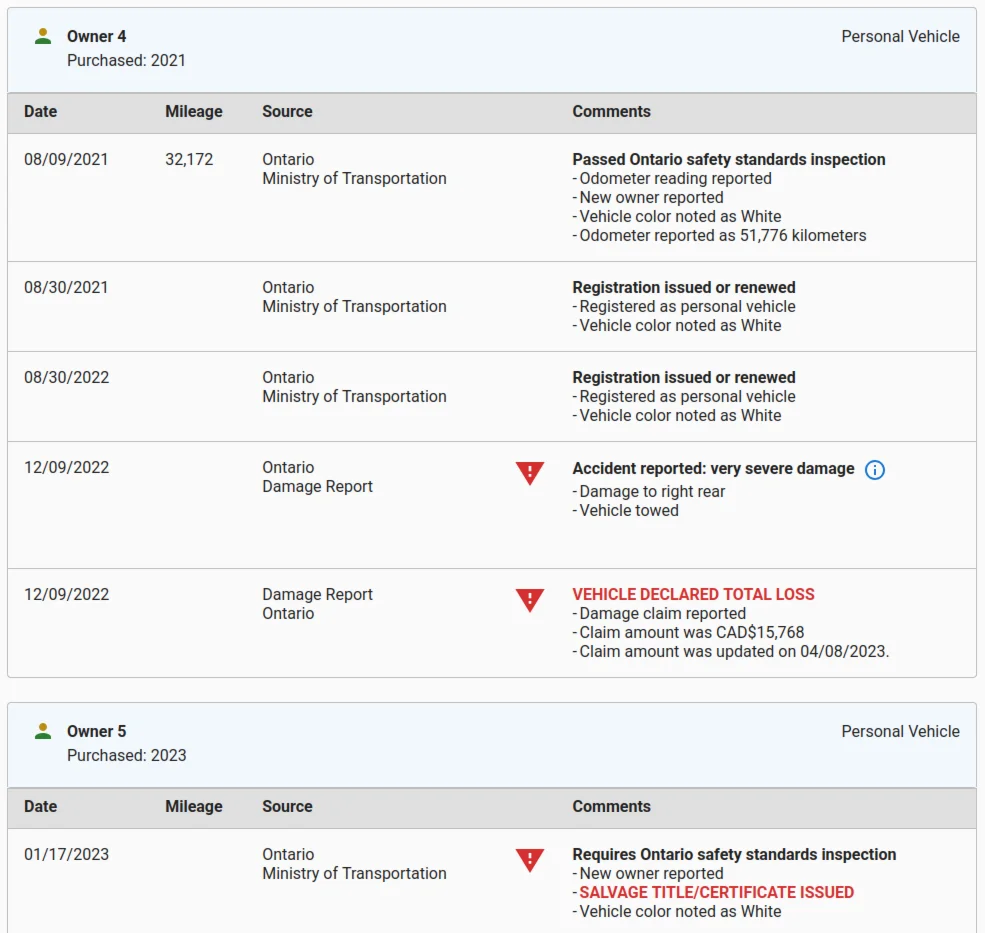Click warning triangle on 01/17/2023 salvage row
985x933 pixels.
529,860
